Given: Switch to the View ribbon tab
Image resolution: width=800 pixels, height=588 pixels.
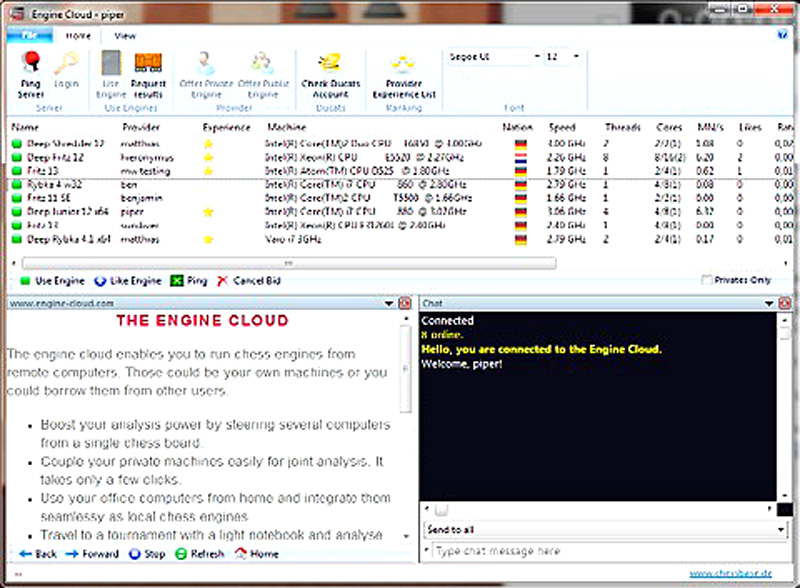Looking at the screenshot, I should click(x=125, y=36).
